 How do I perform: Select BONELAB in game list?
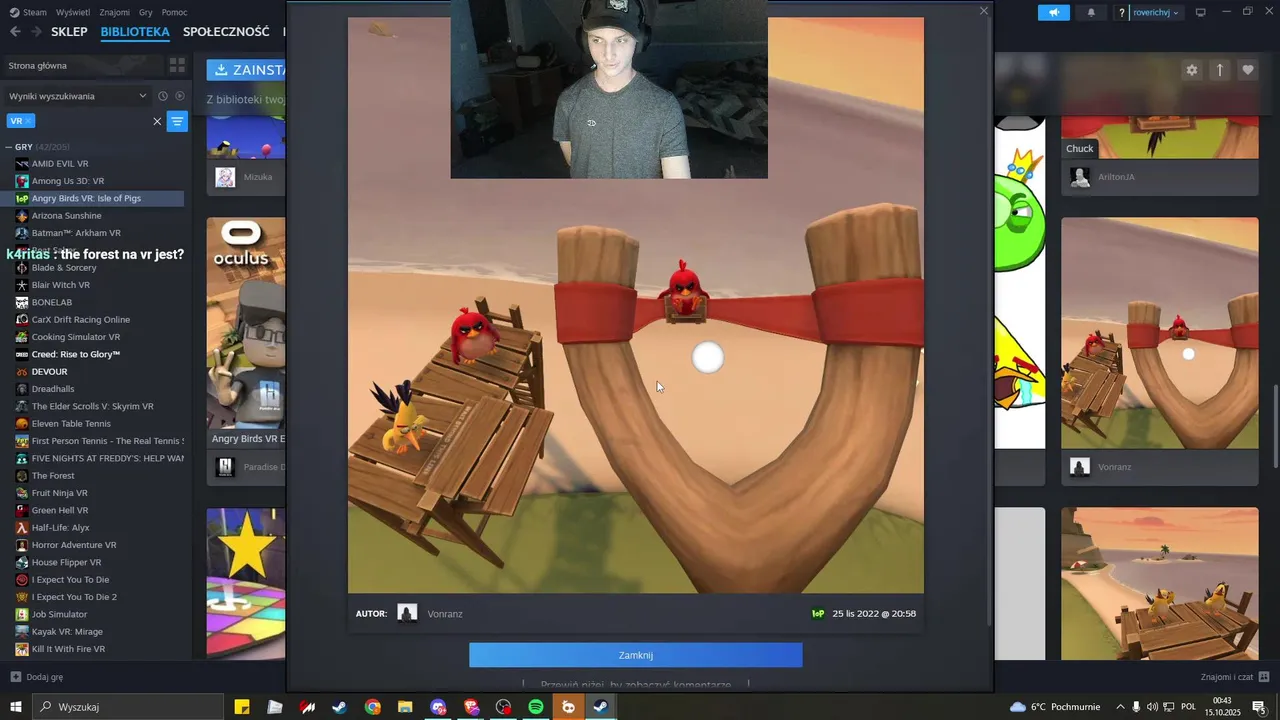tap(52, 302)
